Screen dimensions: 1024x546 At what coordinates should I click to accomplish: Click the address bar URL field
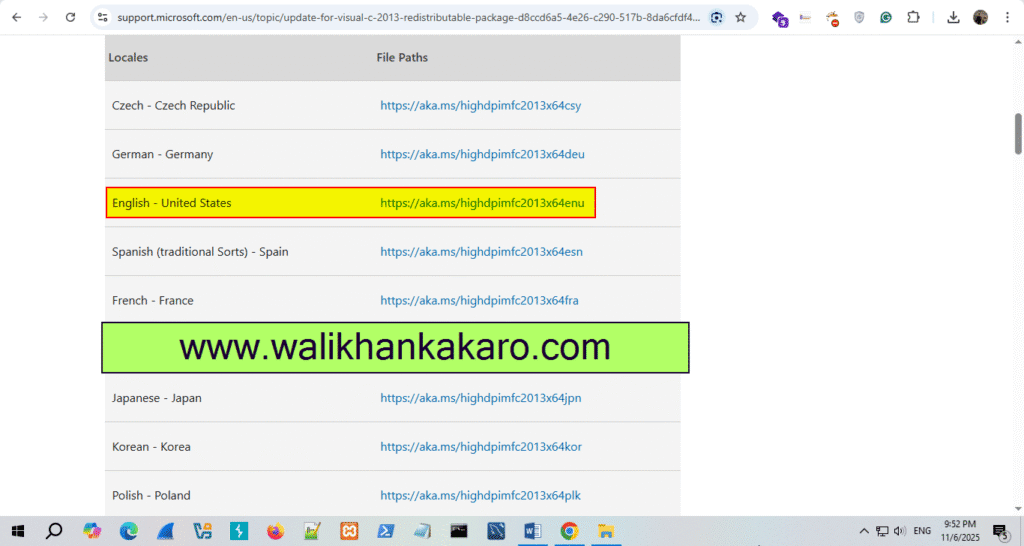[x=400, y=17]
